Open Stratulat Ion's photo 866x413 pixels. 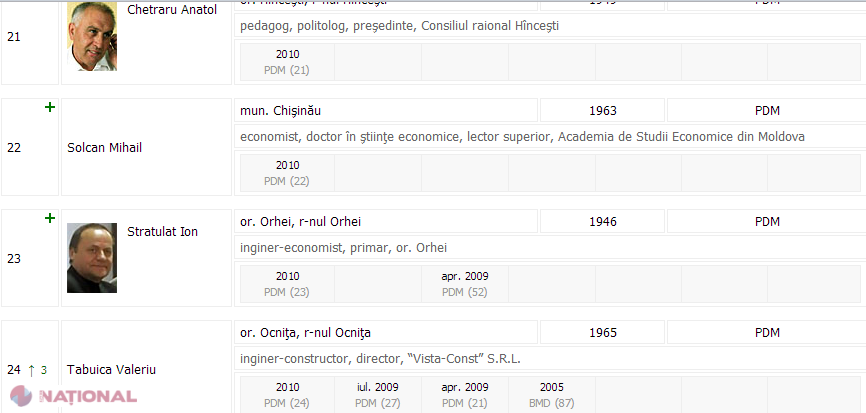[92, 258]
